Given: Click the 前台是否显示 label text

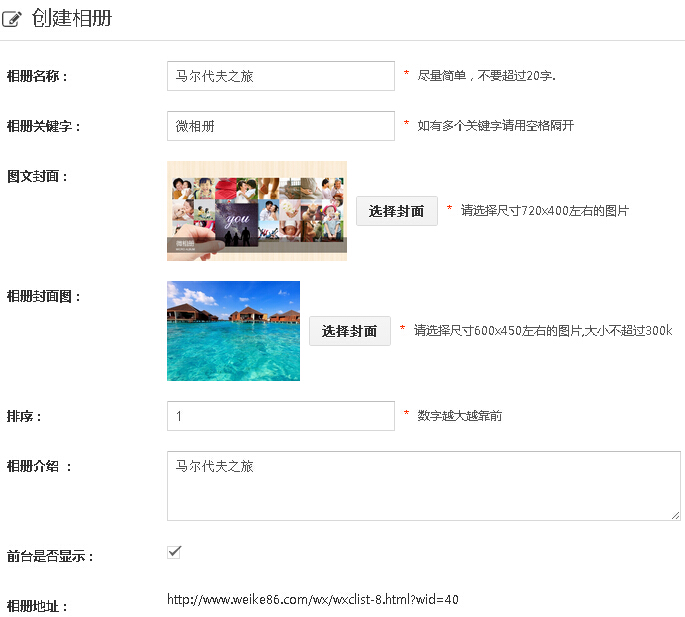Looking at the screenshot, I should click(x=50, y=556).
